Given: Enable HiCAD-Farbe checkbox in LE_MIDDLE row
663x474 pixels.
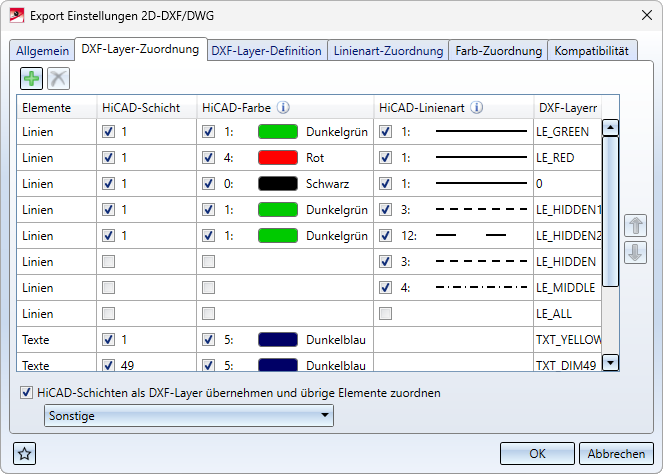Looking at the screenshot, I should 208,288.
